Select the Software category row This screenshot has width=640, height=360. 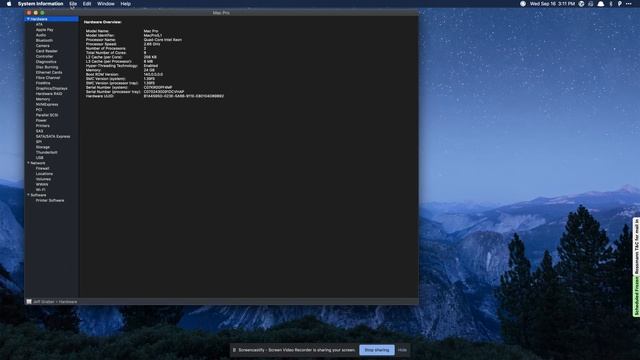tap(52, 195)
